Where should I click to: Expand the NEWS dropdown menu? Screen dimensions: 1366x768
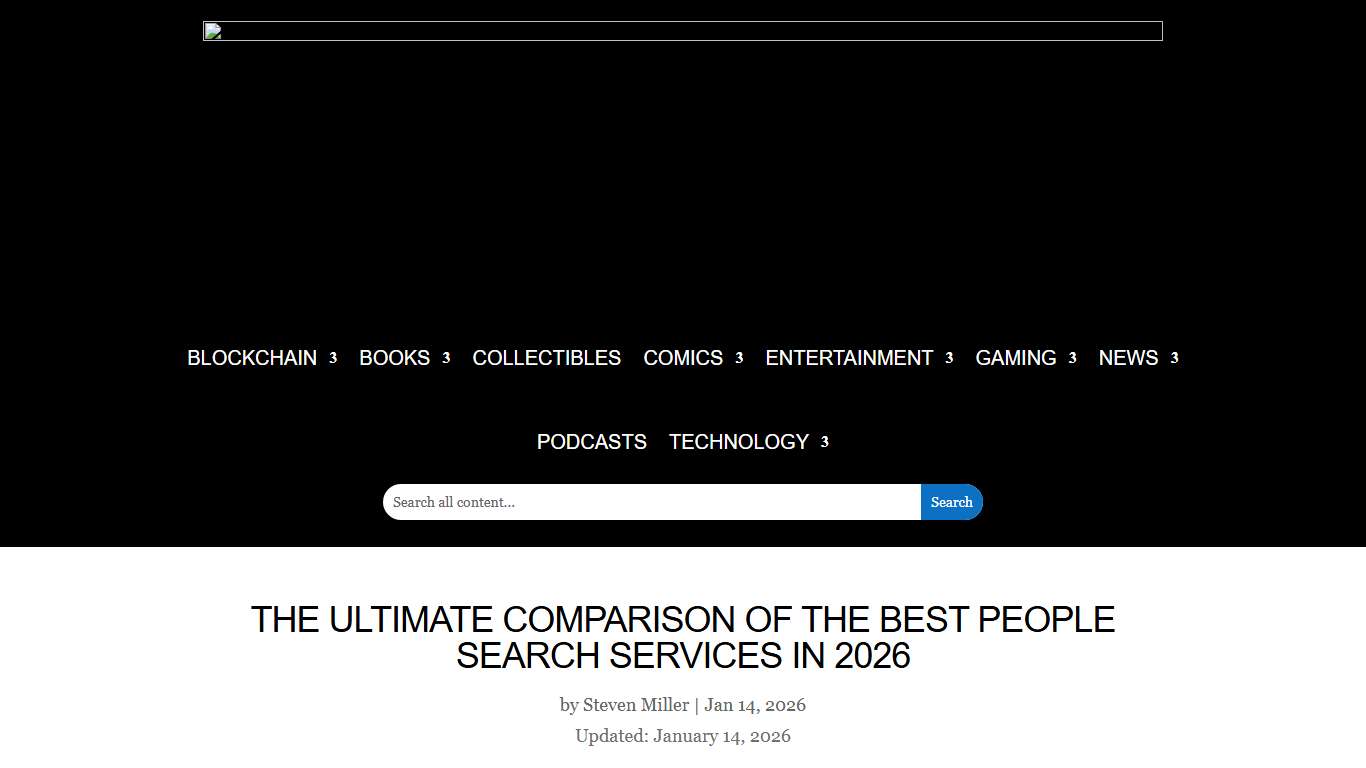1174,358
